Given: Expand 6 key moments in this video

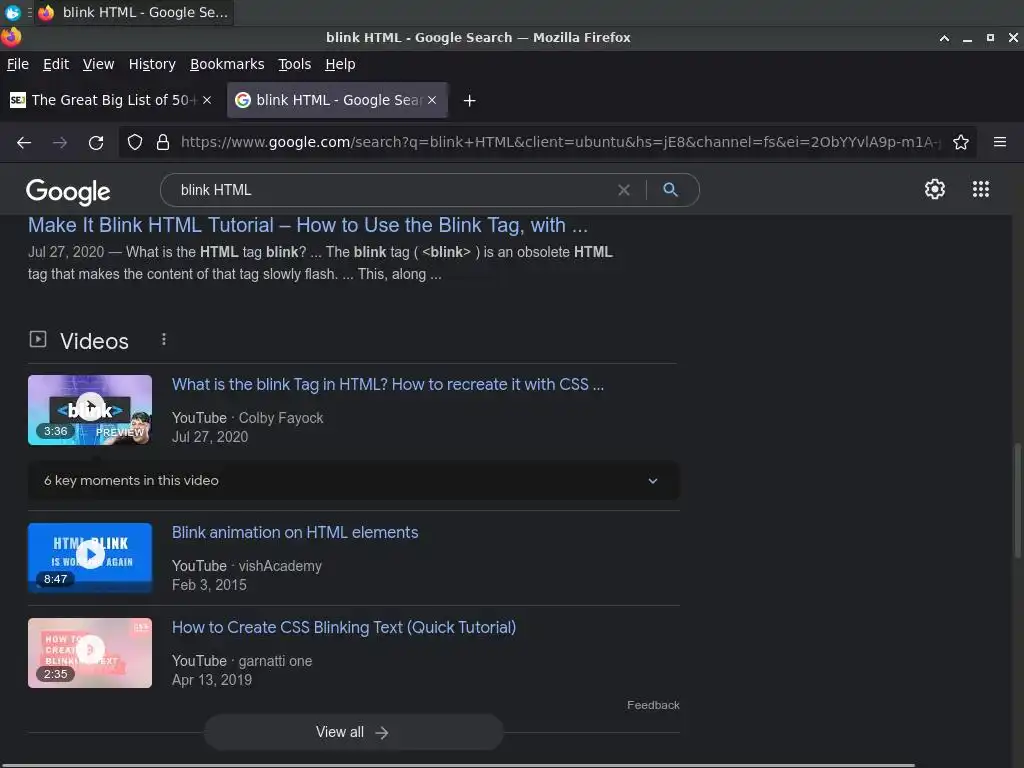Looking at the screenshot, I should click(353, 481).
